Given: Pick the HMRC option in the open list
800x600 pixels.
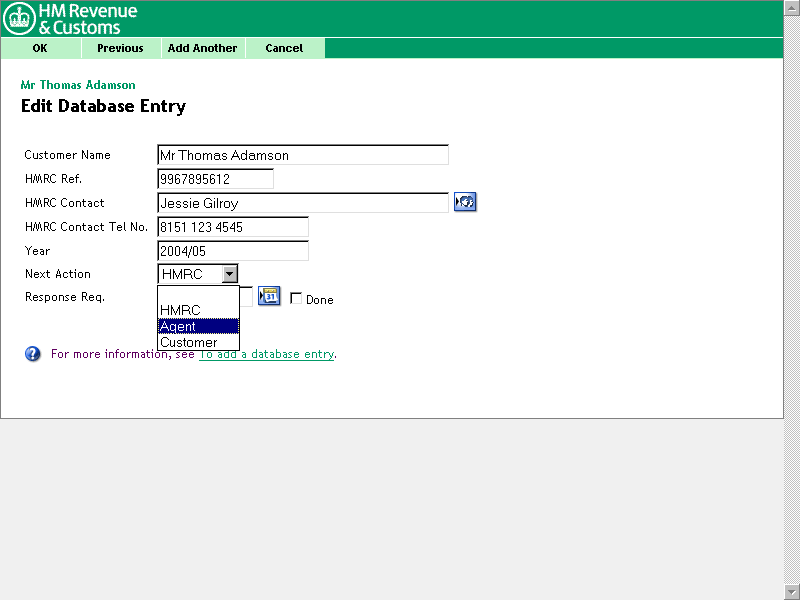Looking at the screenshot, I should click(x=198, y=310).
